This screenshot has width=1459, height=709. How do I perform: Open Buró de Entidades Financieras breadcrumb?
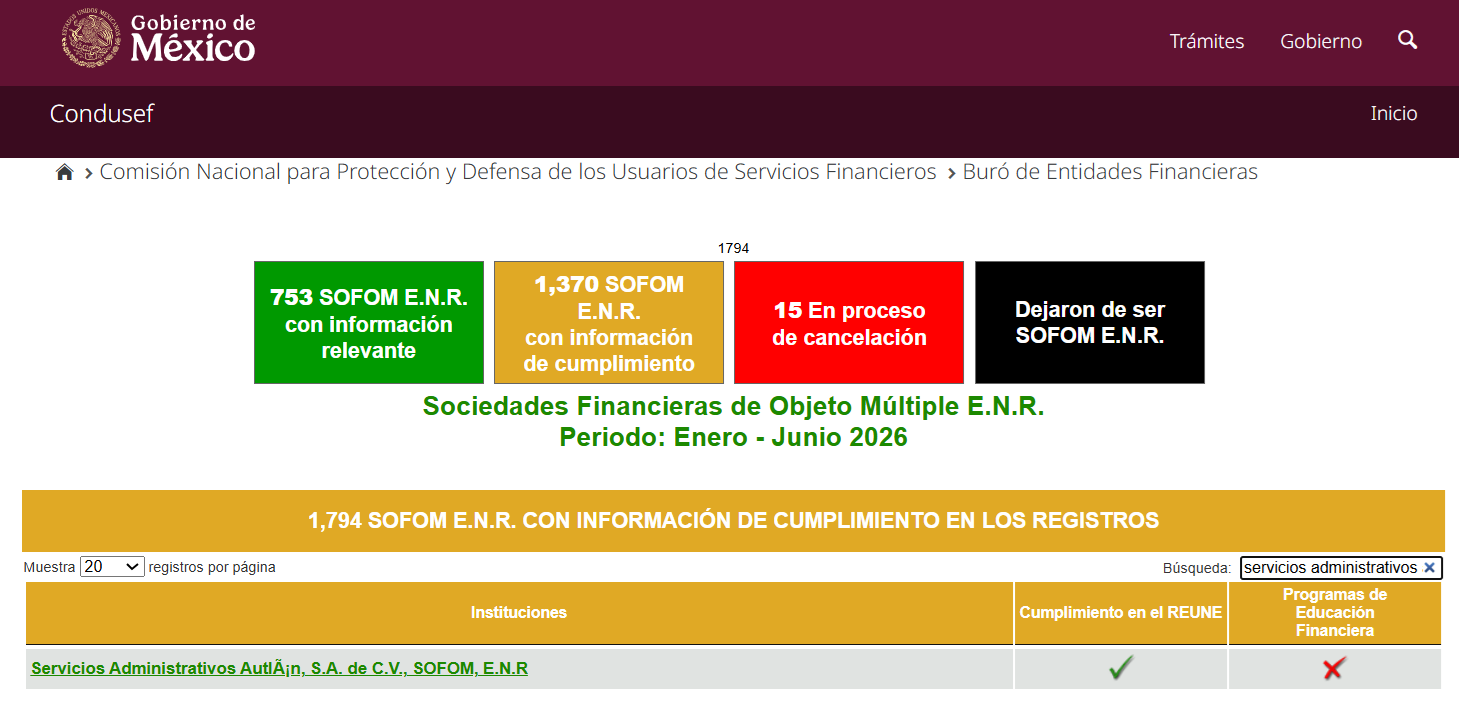click(x=1110, y=172)
